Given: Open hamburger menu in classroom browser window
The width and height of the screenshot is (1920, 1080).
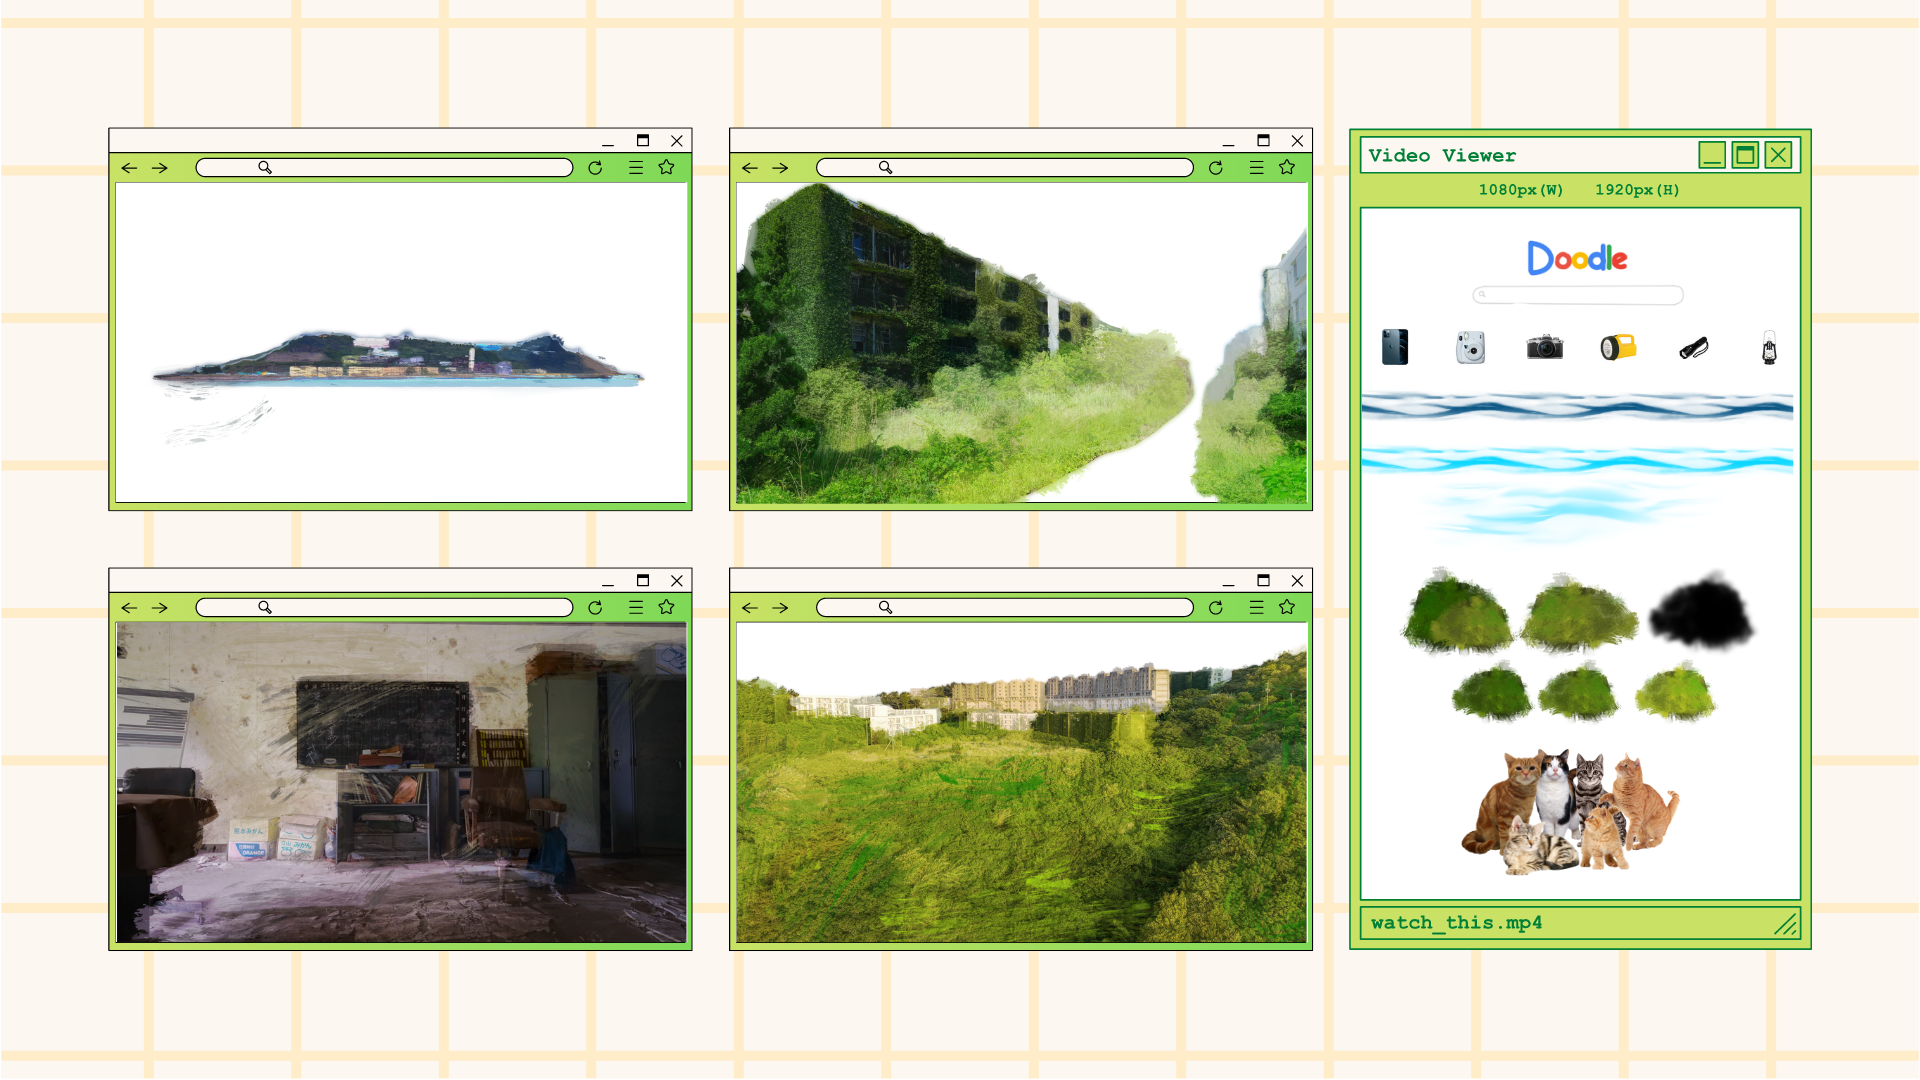Looking at the screenshot, I should tap(636, 607).
